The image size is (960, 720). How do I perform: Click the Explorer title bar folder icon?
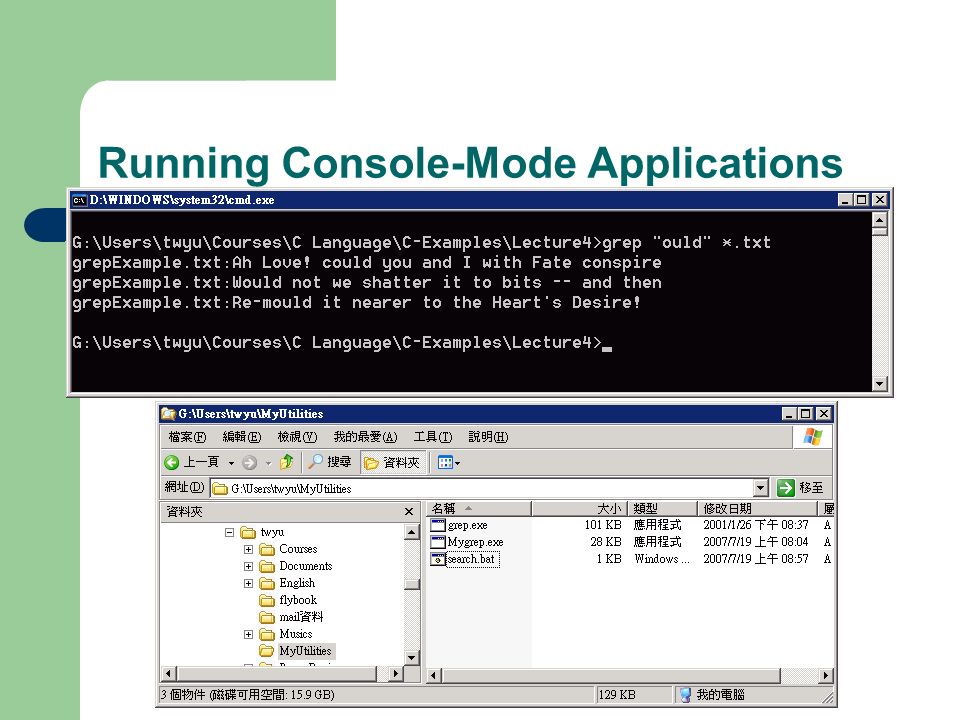click(x=168, y=414)
